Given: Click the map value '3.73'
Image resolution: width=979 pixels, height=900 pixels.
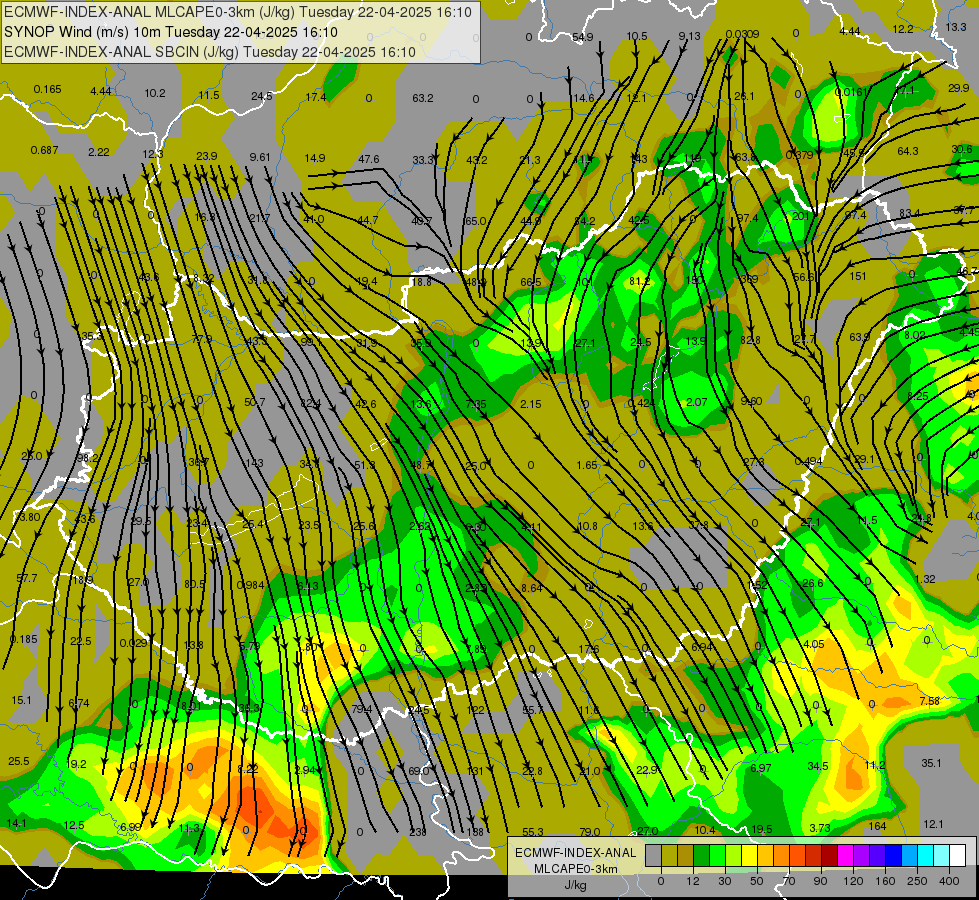Looking at the screenshot, I should [x=819, y=828].
